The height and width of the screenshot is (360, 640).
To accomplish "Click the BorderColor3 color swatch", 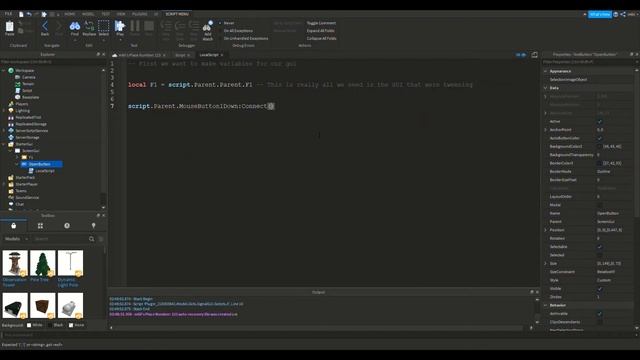I will coord(600,163).
